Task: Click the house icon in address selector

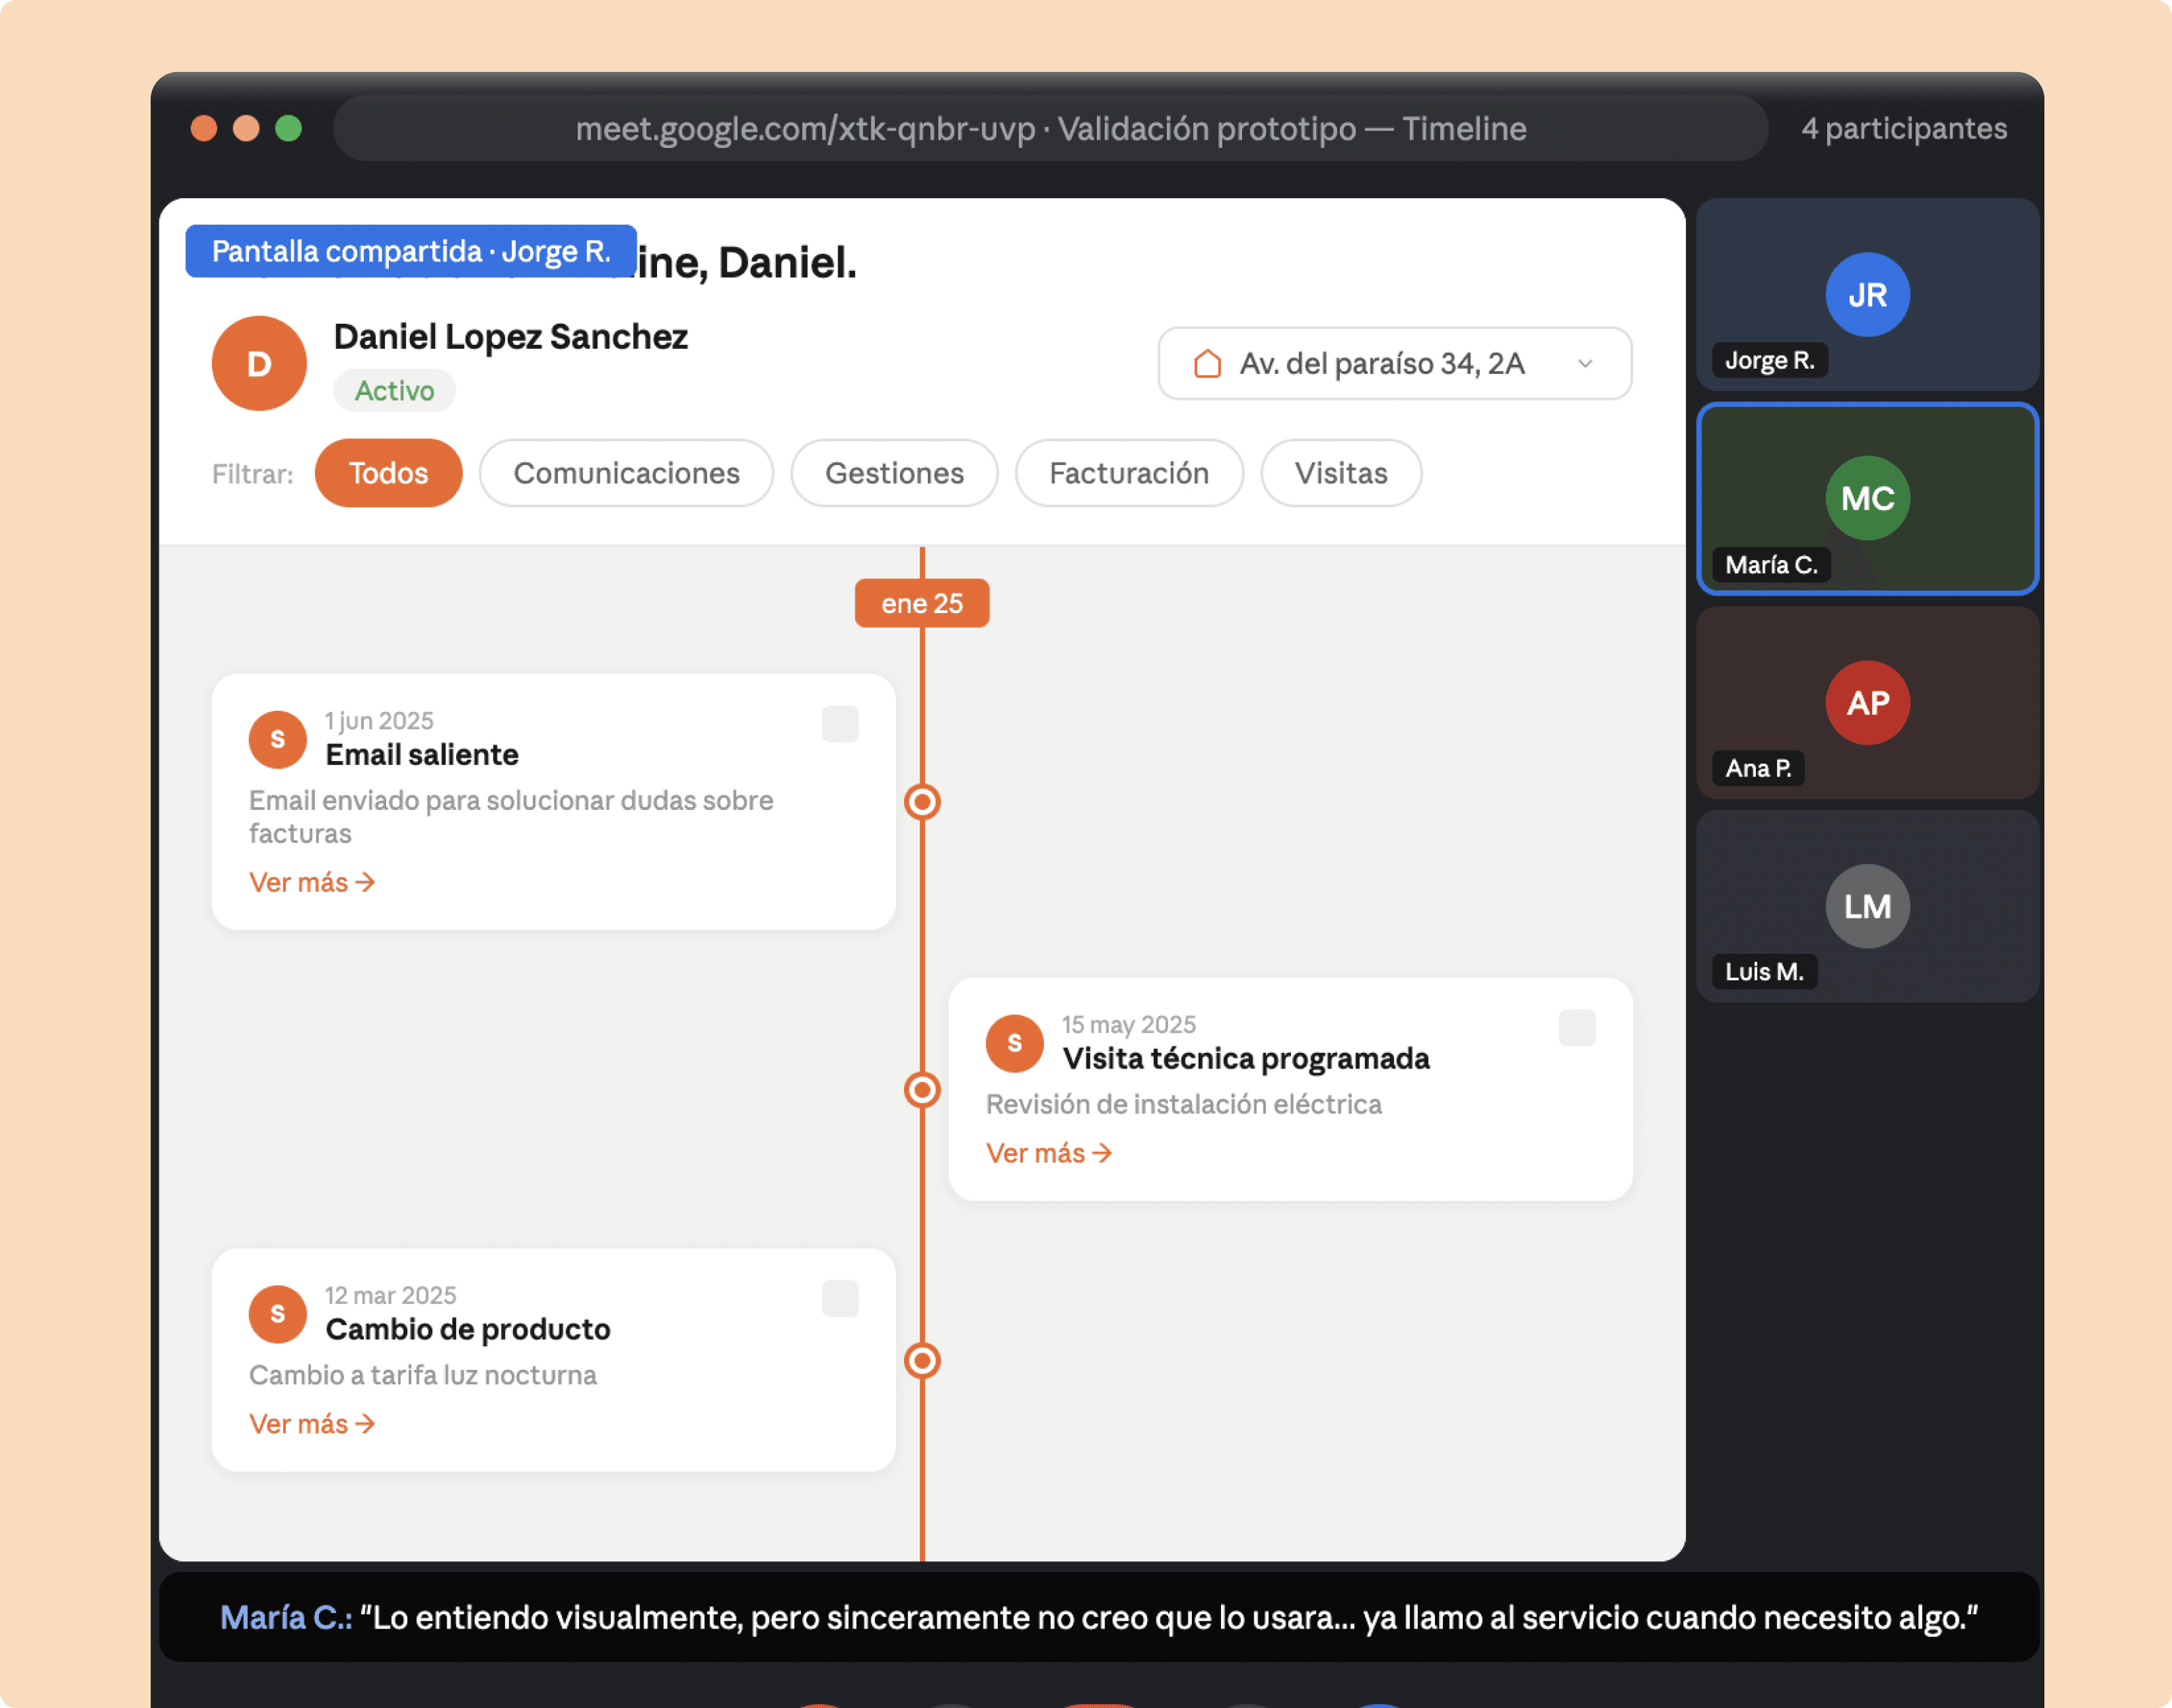Action: click(x=1207, y=363)
